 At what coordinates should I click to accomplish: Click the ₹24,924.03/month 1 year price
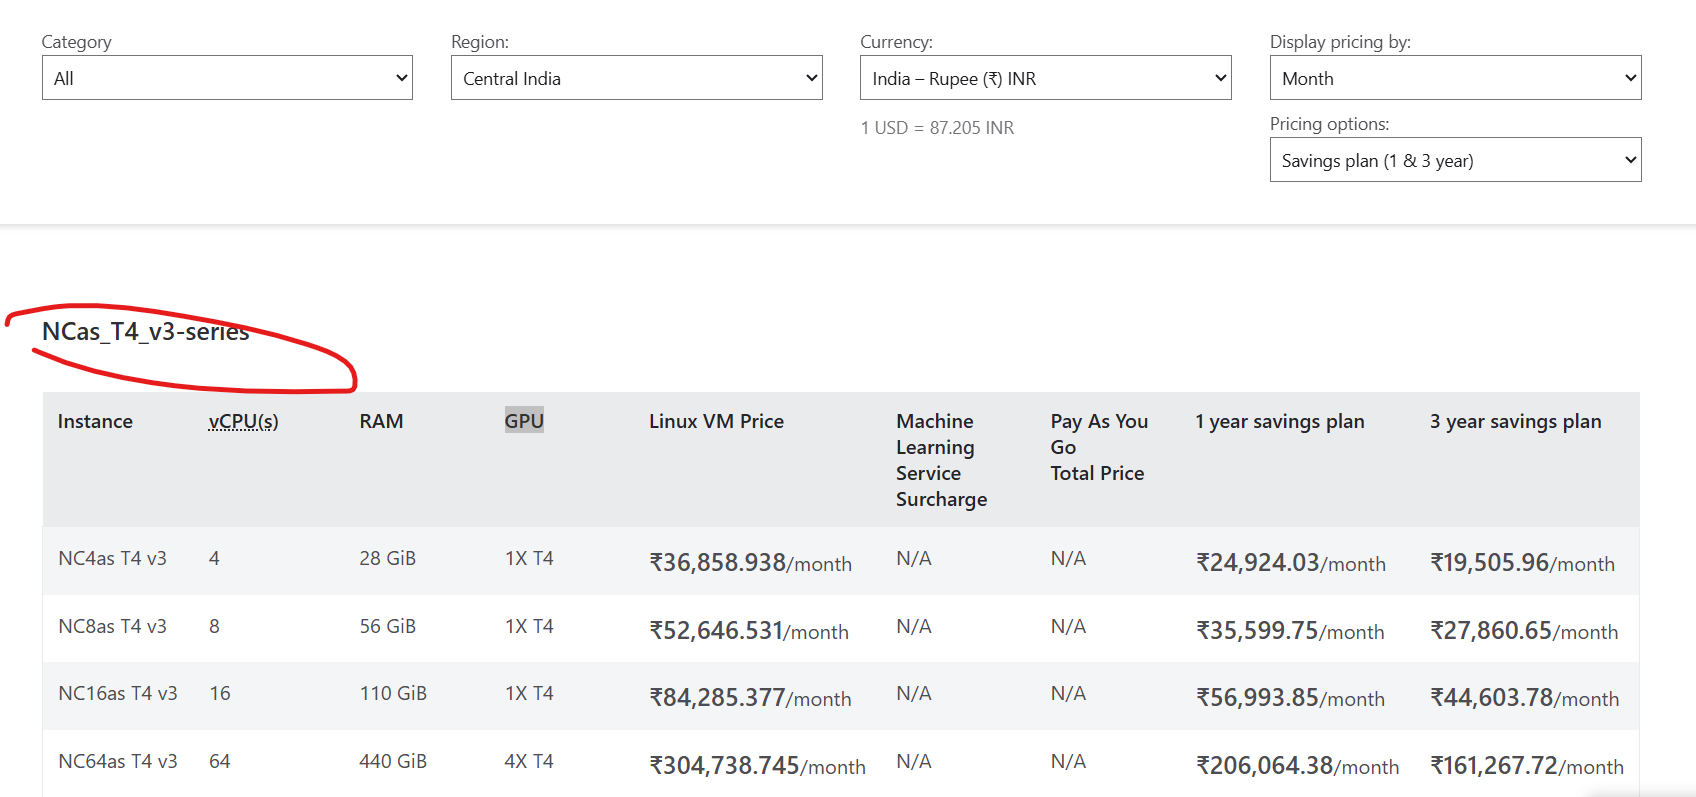tap(1291, 562)
